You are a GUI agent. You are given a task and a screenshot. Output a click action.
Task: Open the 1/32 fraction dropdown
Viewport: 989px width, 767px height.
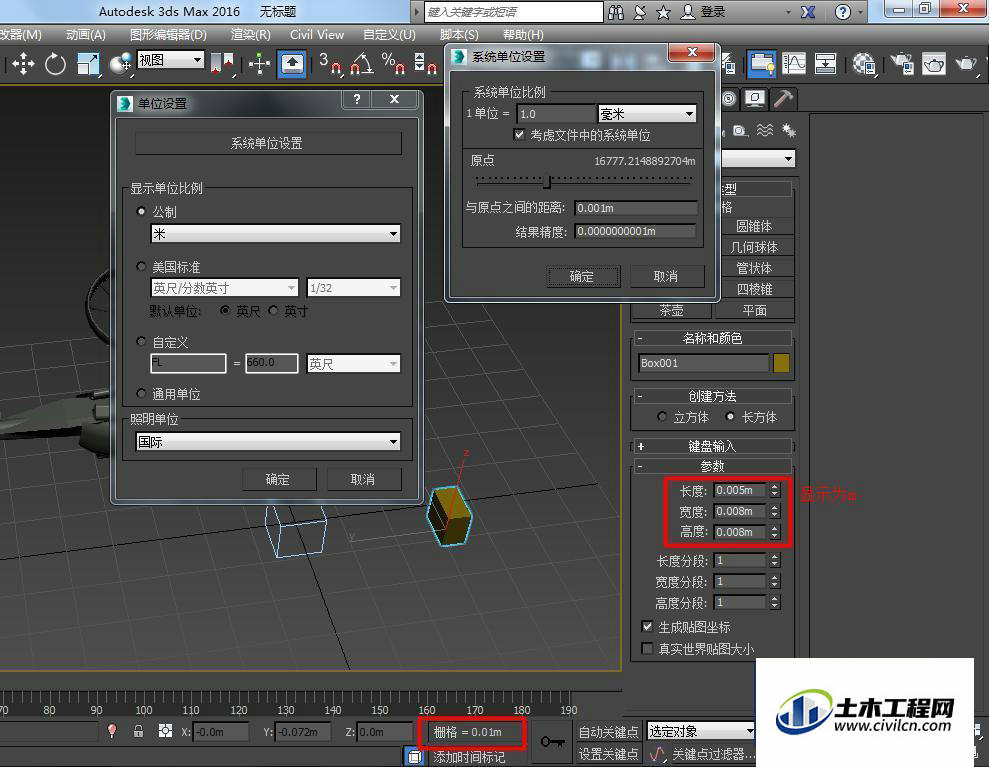tap(354, 288)
